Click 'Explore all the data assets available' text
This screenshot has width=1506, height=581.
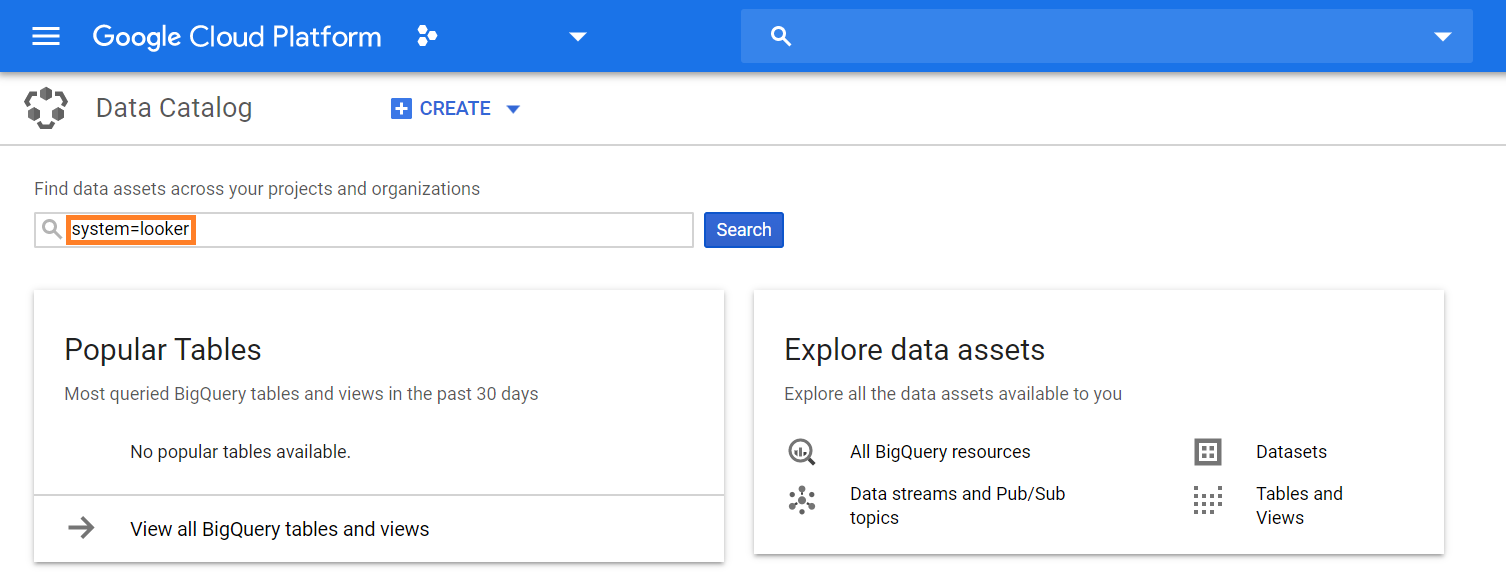point(953,394)
